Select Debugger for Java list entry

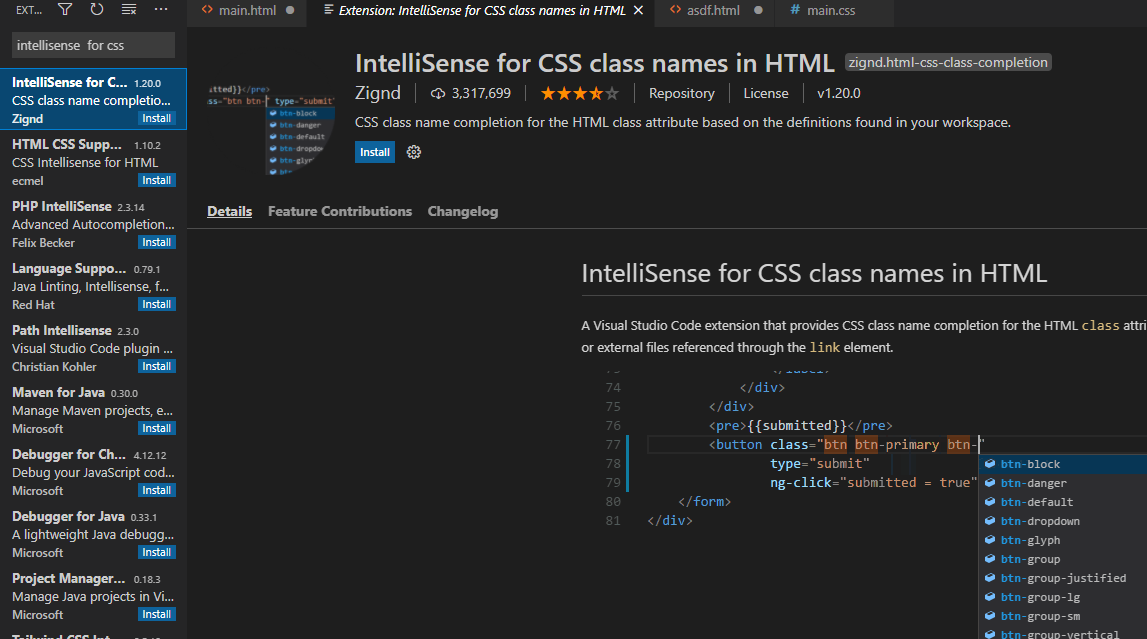[94, 534]
